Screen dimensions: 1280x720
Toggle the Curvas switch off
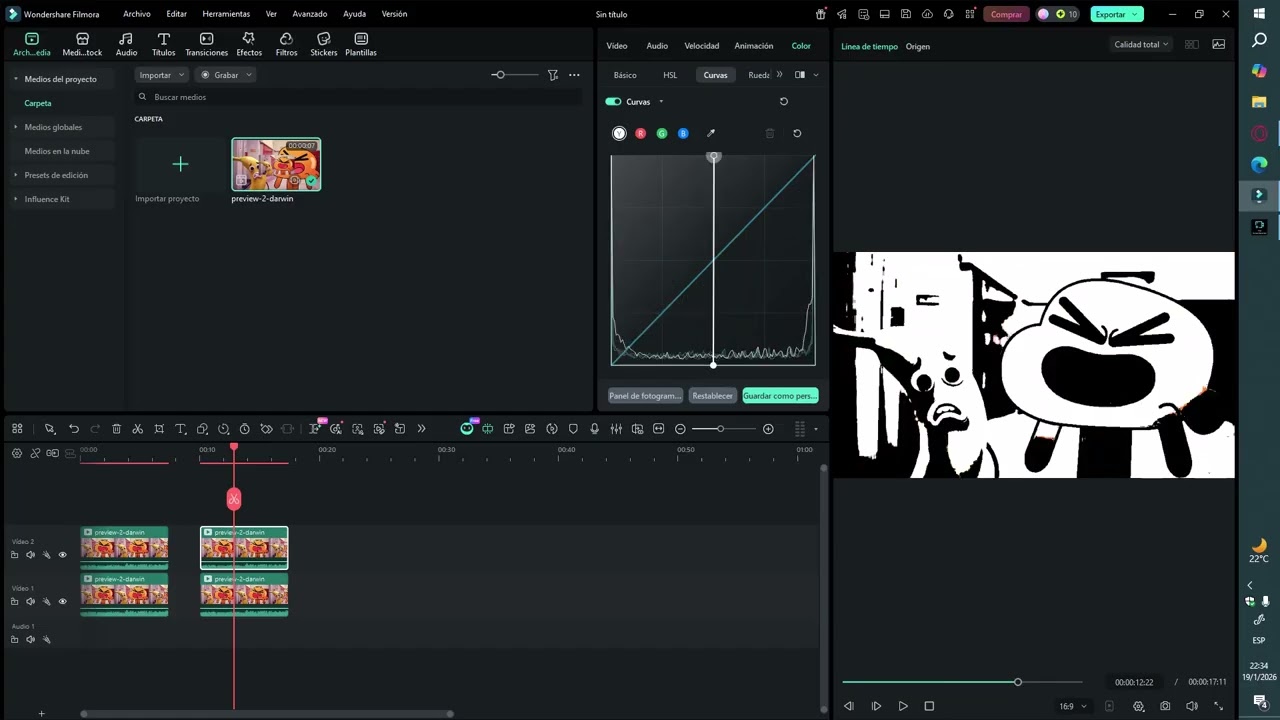613,102
